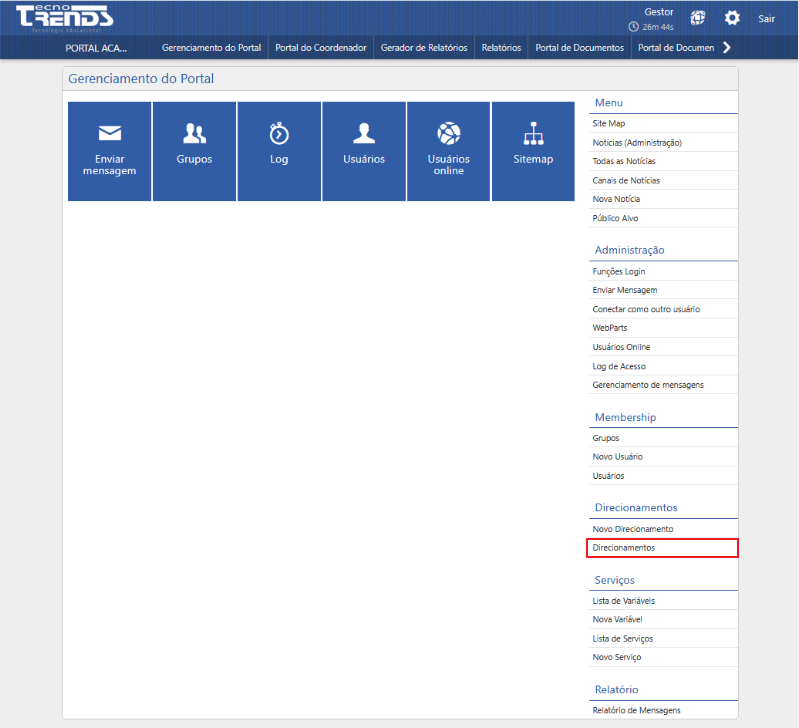Open settings gear icon in header

732,18
